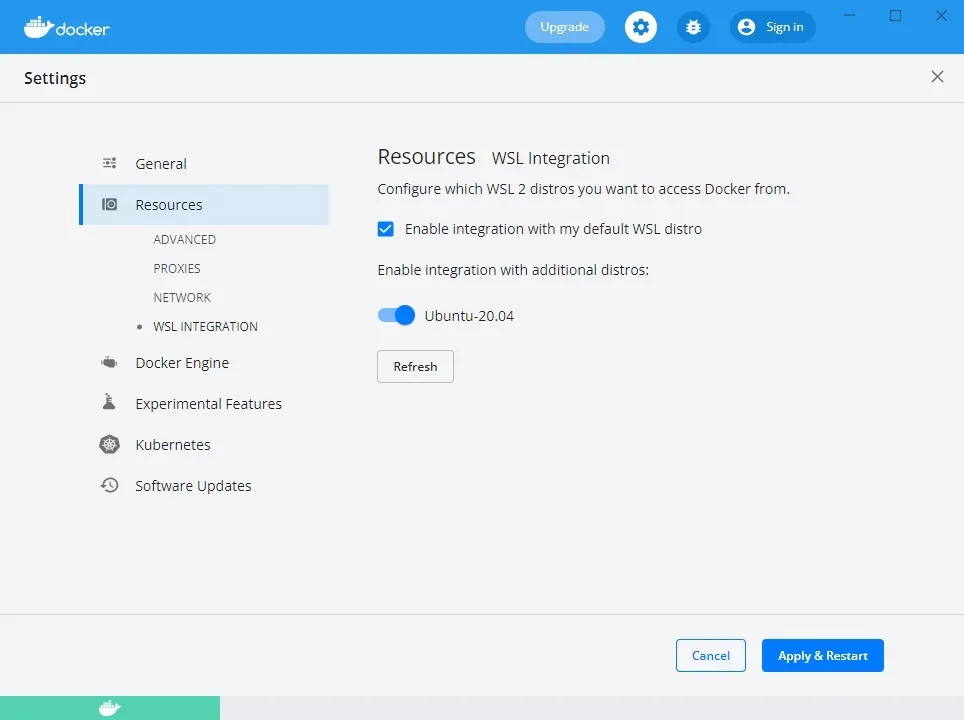964x720 pixels.
Task: Go to the Network subsection
Action: click(182, 297)
